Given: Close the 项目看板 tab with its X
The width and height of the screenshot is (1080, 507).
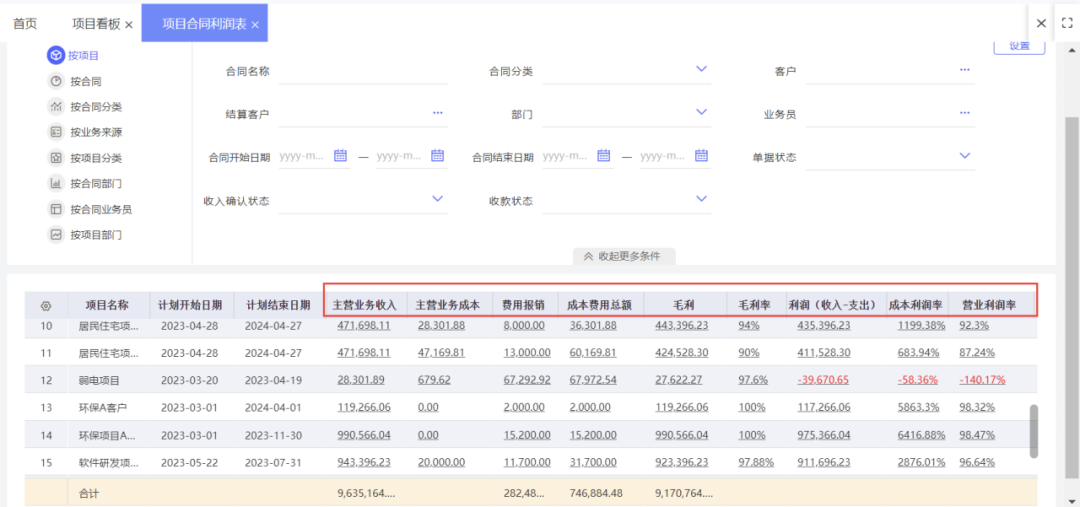Looking at the screenshot, I should click(x=129, y=25).
